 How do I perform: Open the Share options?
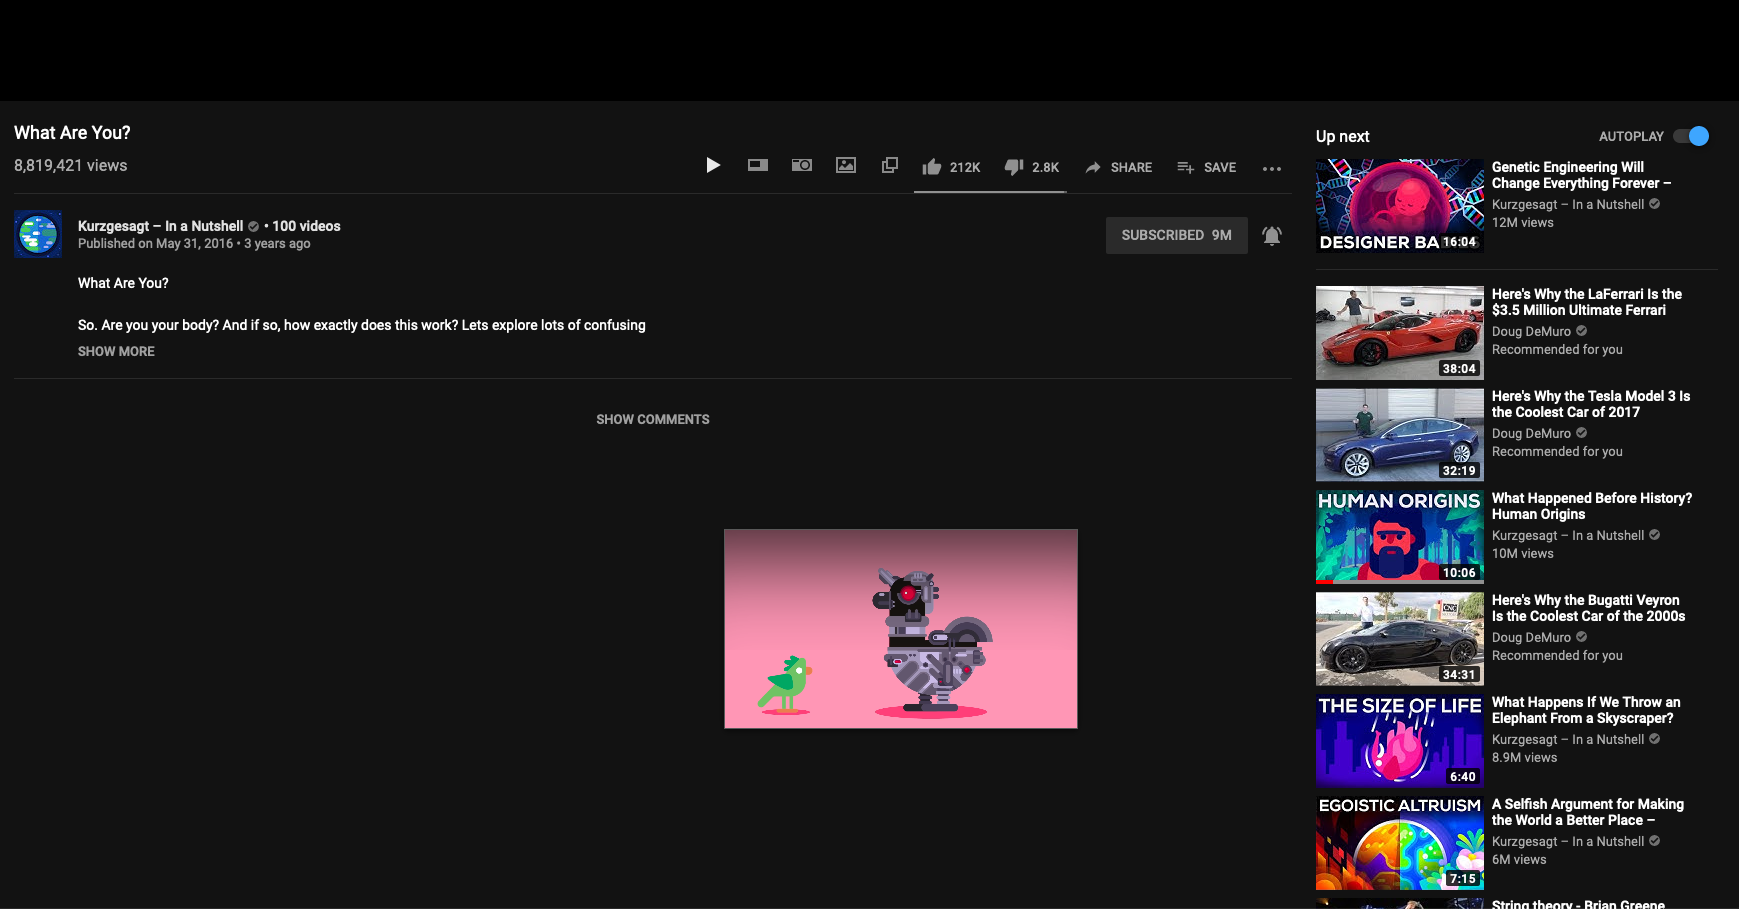pyautogui.click(x=1118, y=167)
